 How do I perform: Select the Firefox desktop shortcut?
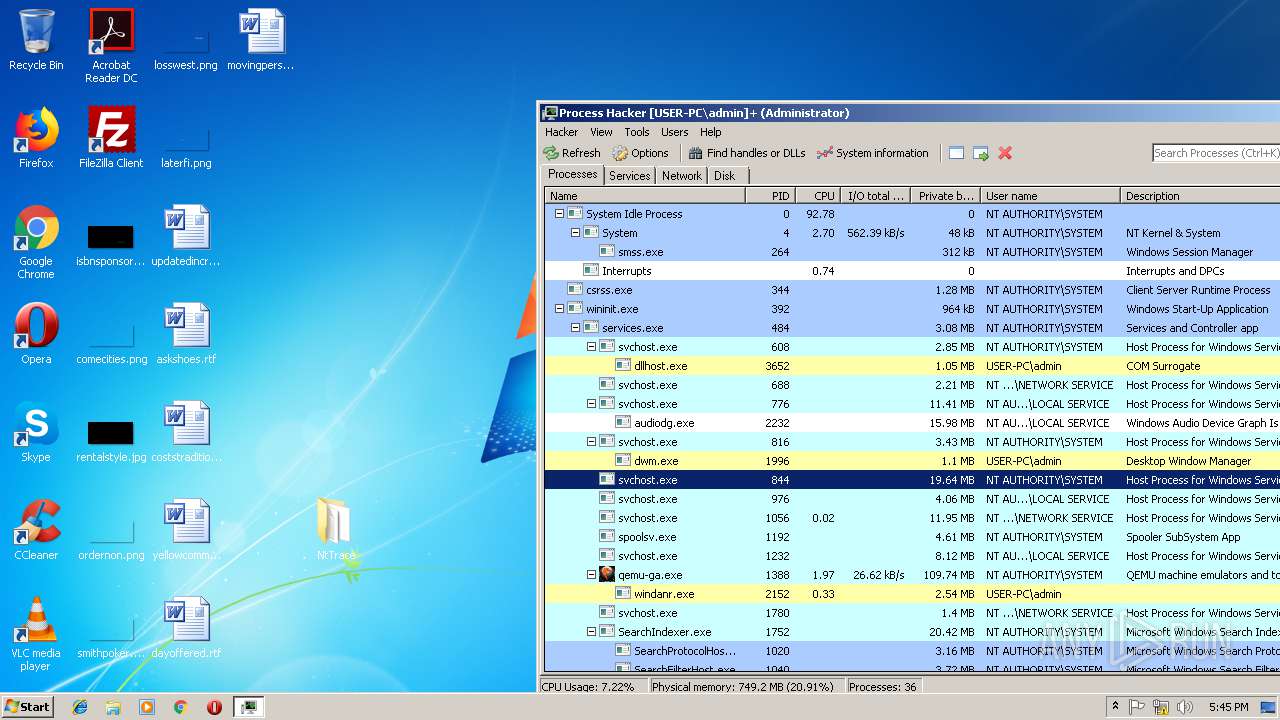coord(36,138)
